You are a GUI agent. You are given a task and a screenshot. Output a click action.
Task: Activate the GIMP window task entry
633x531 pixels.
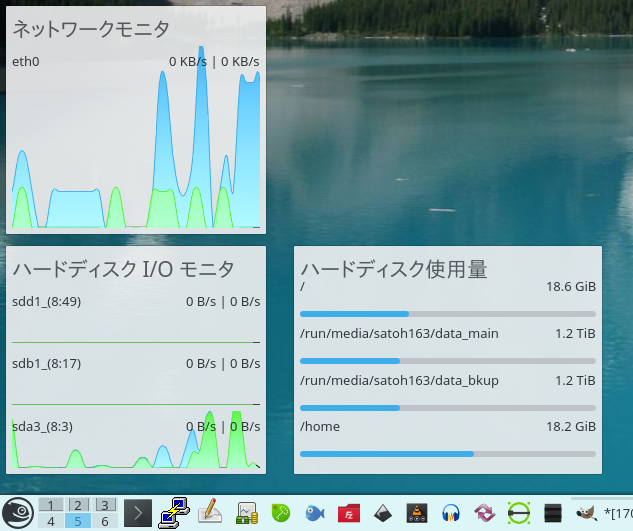[x=603, y=513]
